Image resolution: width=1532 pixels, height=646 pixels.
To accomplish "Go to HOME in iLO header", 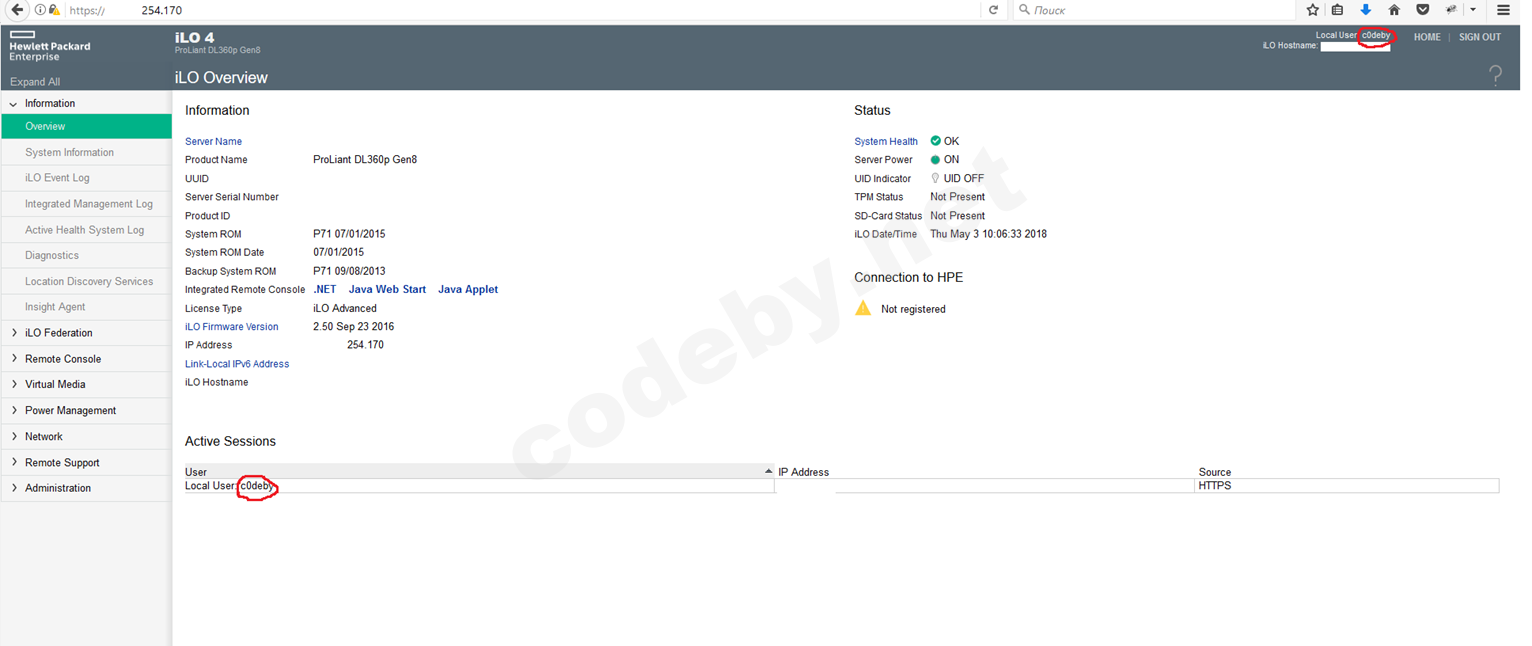I will coord(1427,37).
